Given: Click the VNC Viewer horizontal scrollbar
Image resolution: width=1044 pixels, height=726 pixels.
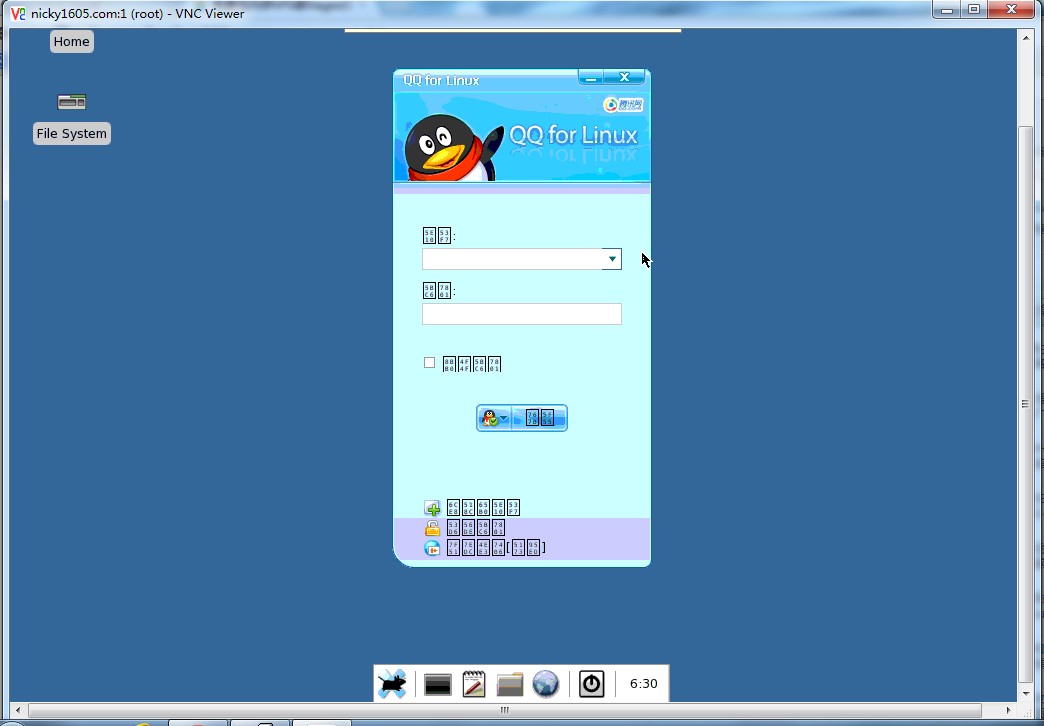Looking at the screenshot, I should tap(505, 710).
